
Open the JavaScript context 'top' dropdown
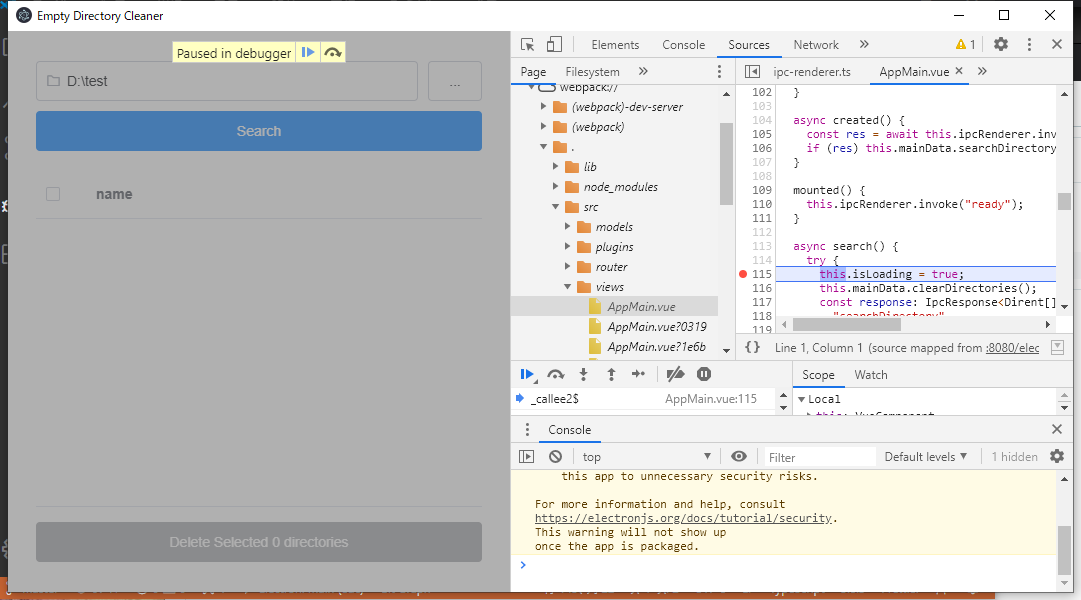(x=646, y=457)
